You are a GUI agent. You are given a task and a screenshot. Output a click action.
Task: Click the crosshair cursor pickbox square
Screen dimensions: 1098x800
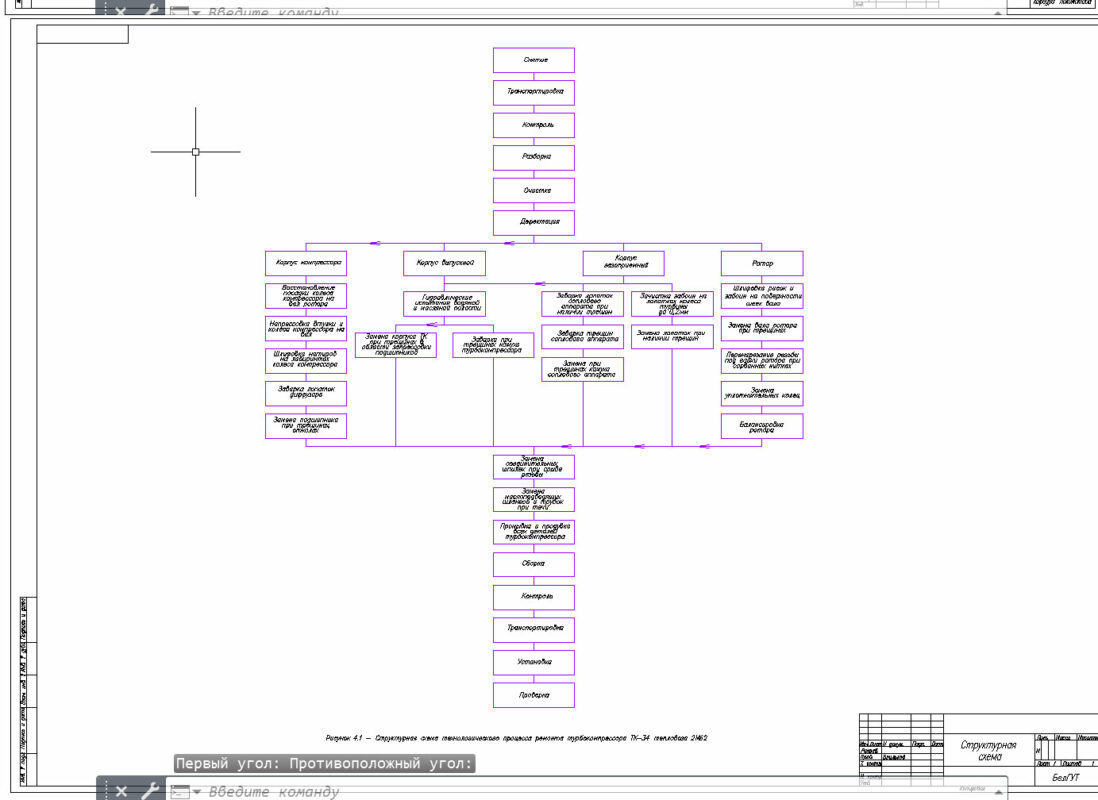(195, 152)
